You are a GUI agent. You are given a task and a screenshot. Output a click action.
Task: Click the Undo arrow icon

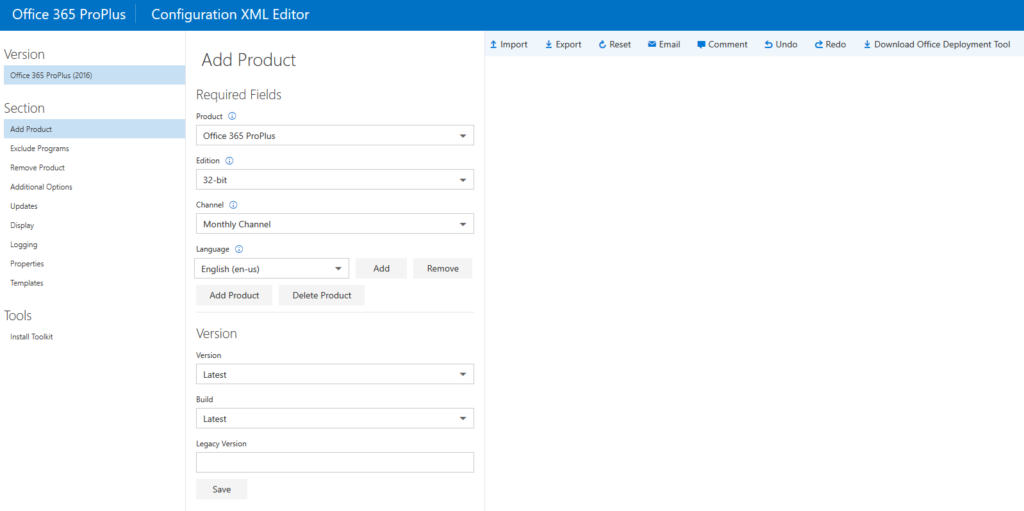[x=769, y=44]
